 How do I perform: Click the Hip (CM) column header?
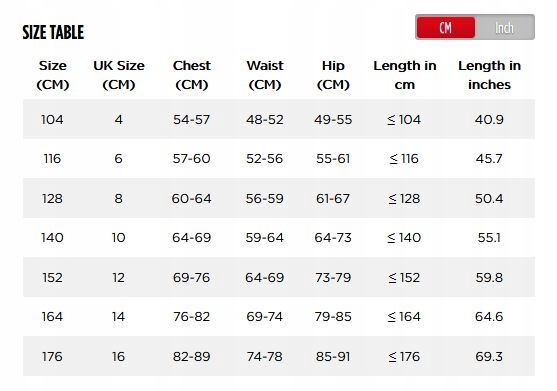click(x=333, y=75)
